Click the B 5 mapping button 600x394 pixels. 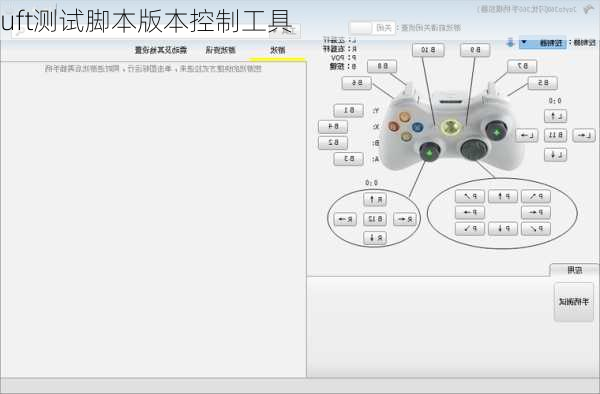543,83
